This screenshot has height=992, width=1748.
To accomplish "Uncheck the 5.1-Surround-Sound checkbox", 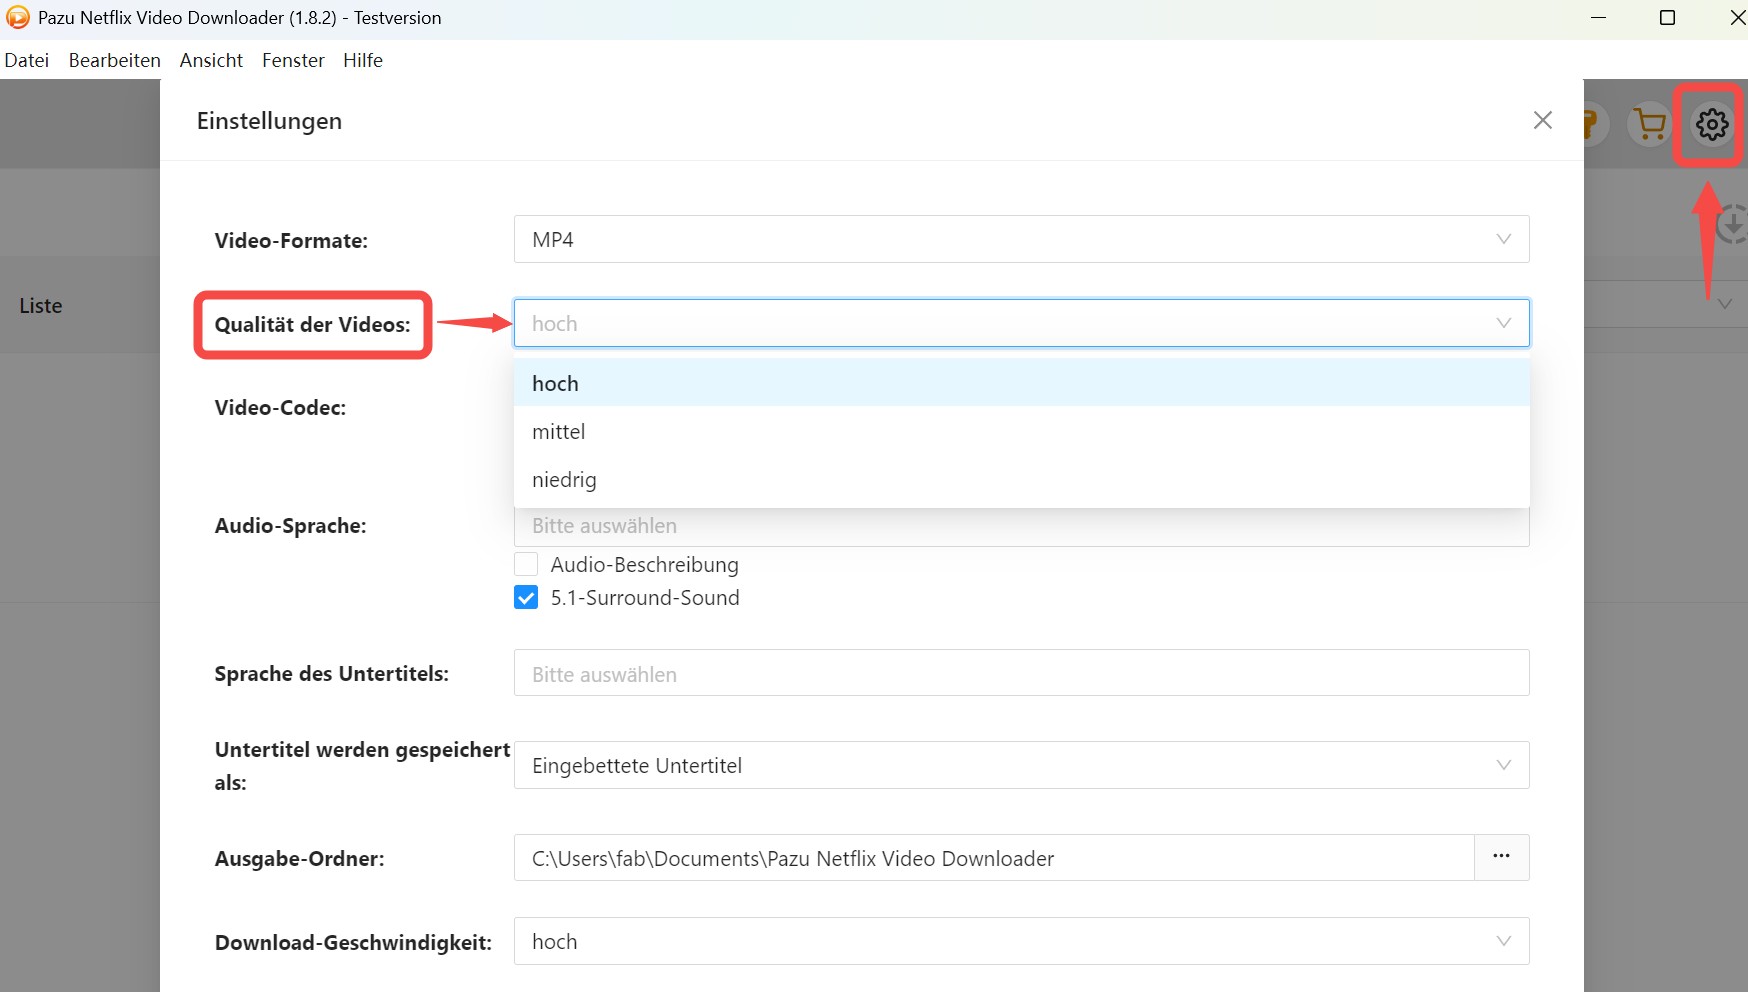I will click(526, 597).
